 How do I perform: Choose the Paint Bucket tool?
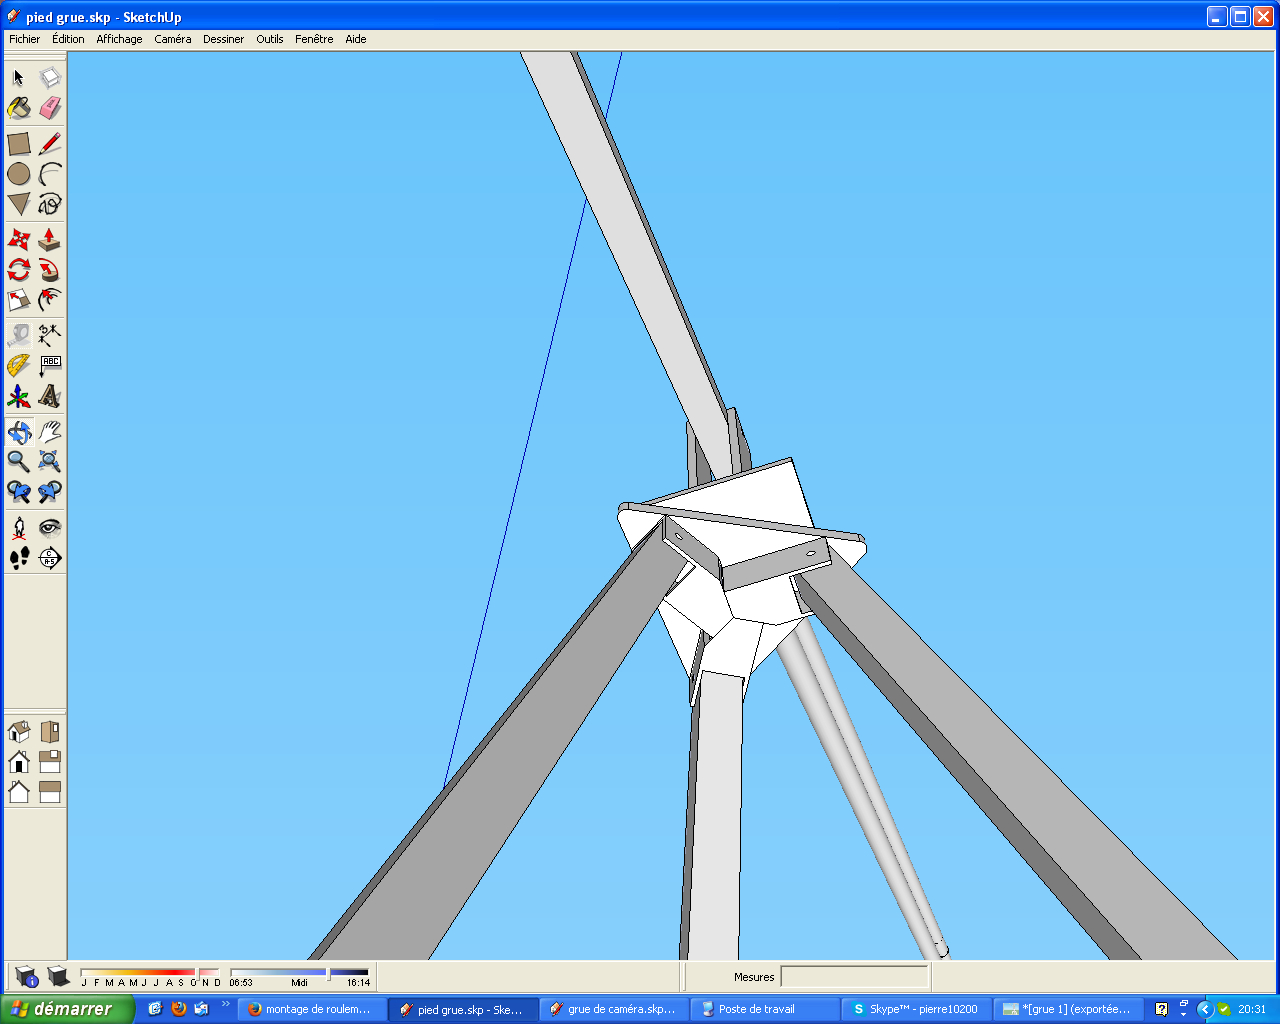19,108
